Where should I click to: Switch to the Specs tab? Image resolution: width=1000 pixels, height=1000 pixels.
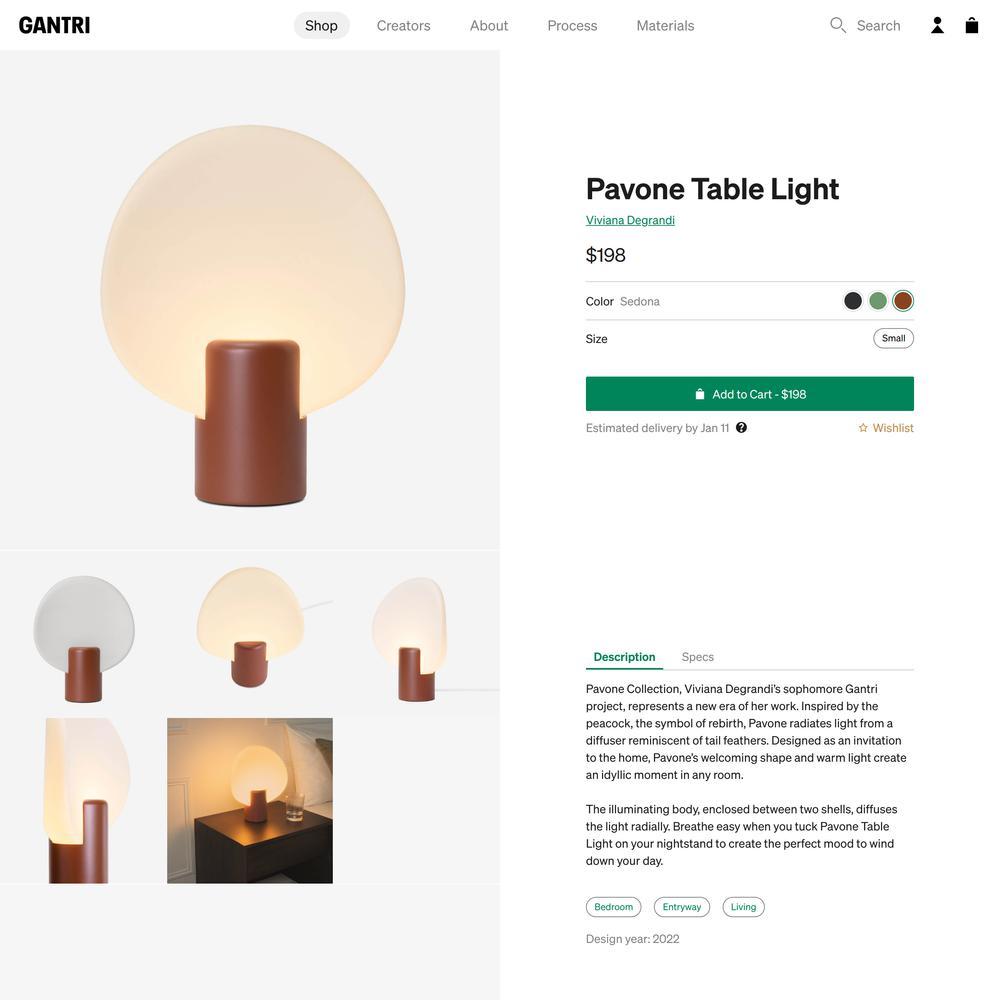[697, 657]
